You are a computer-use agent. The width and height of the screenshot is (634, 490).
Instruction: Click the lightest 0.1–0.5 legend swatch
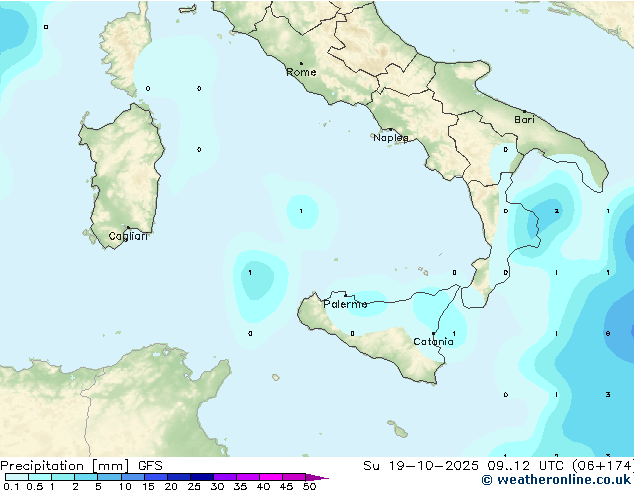(x=17, y=477)
